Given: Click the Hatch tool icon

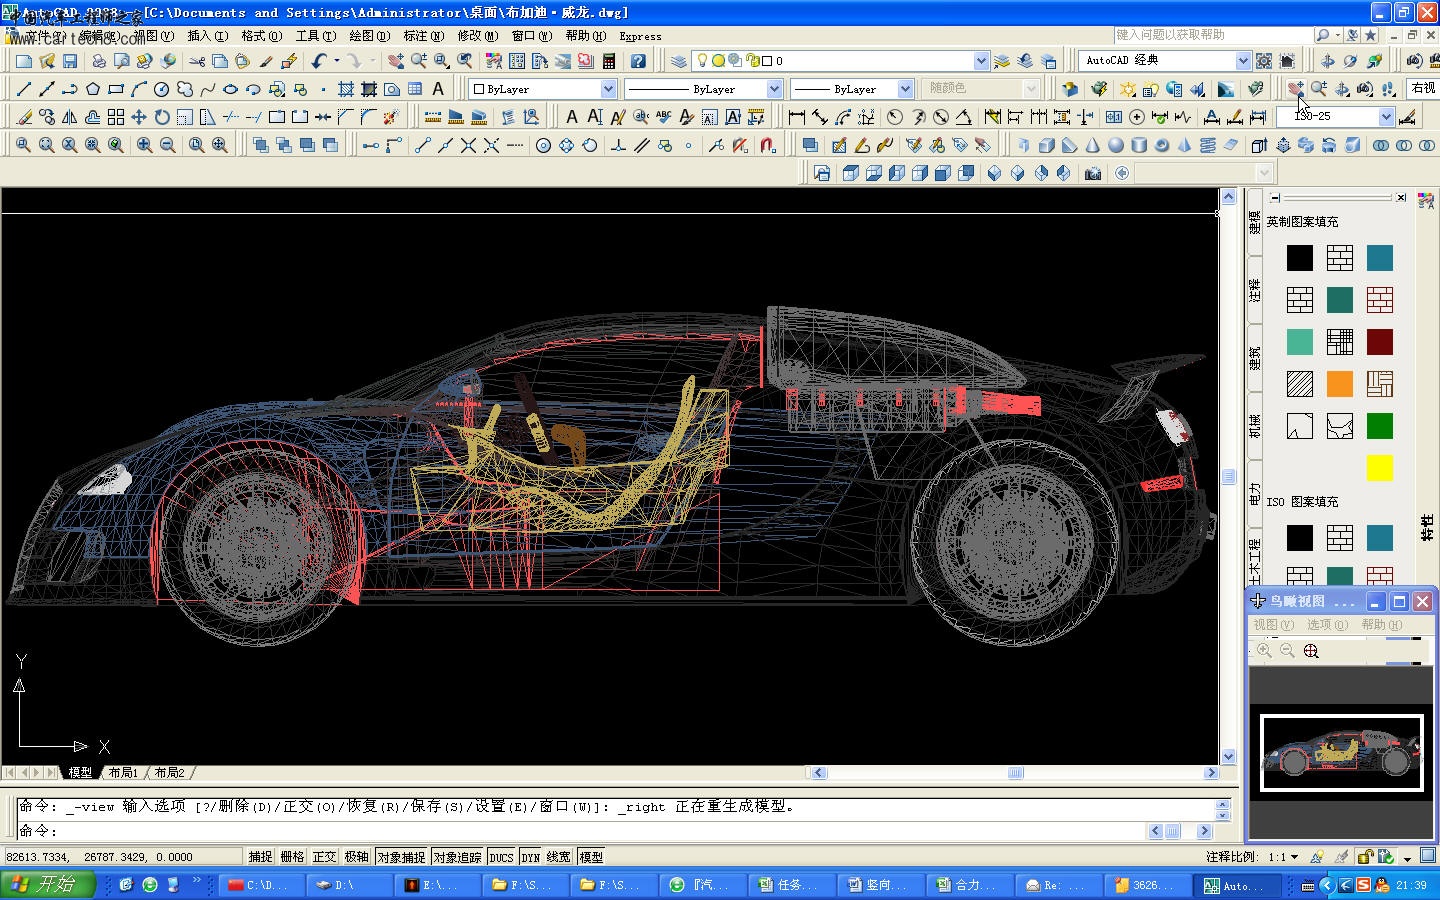Looking at the screenshot, I should click(x=346, y=89).
